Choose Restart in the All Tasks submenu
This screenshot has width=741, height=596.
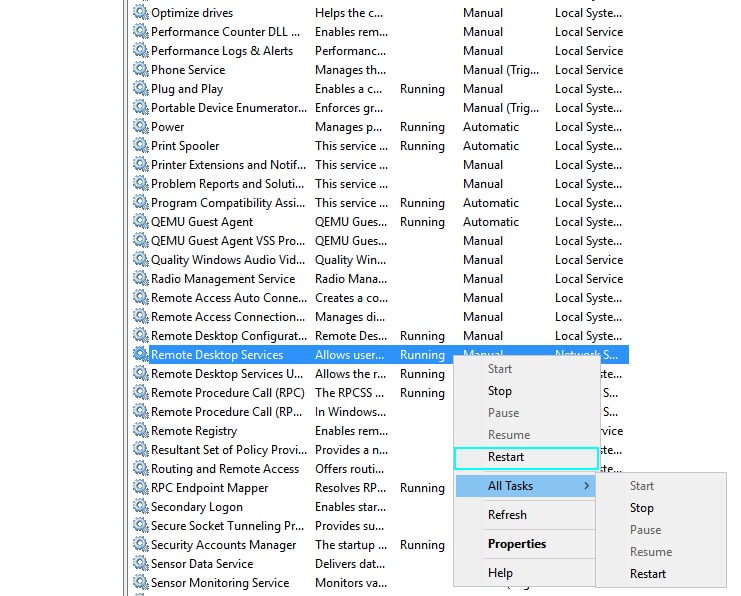click(648, 574)
